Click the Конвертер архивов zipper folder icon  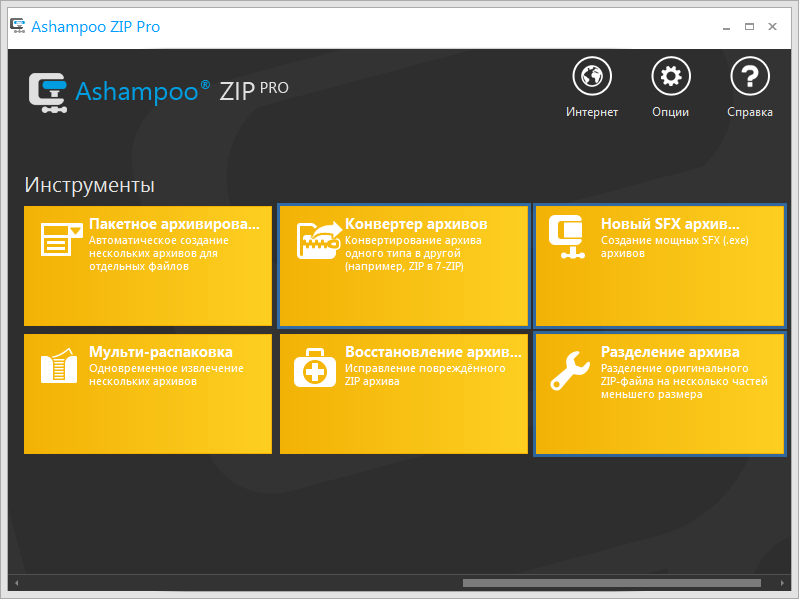point(318,239)
